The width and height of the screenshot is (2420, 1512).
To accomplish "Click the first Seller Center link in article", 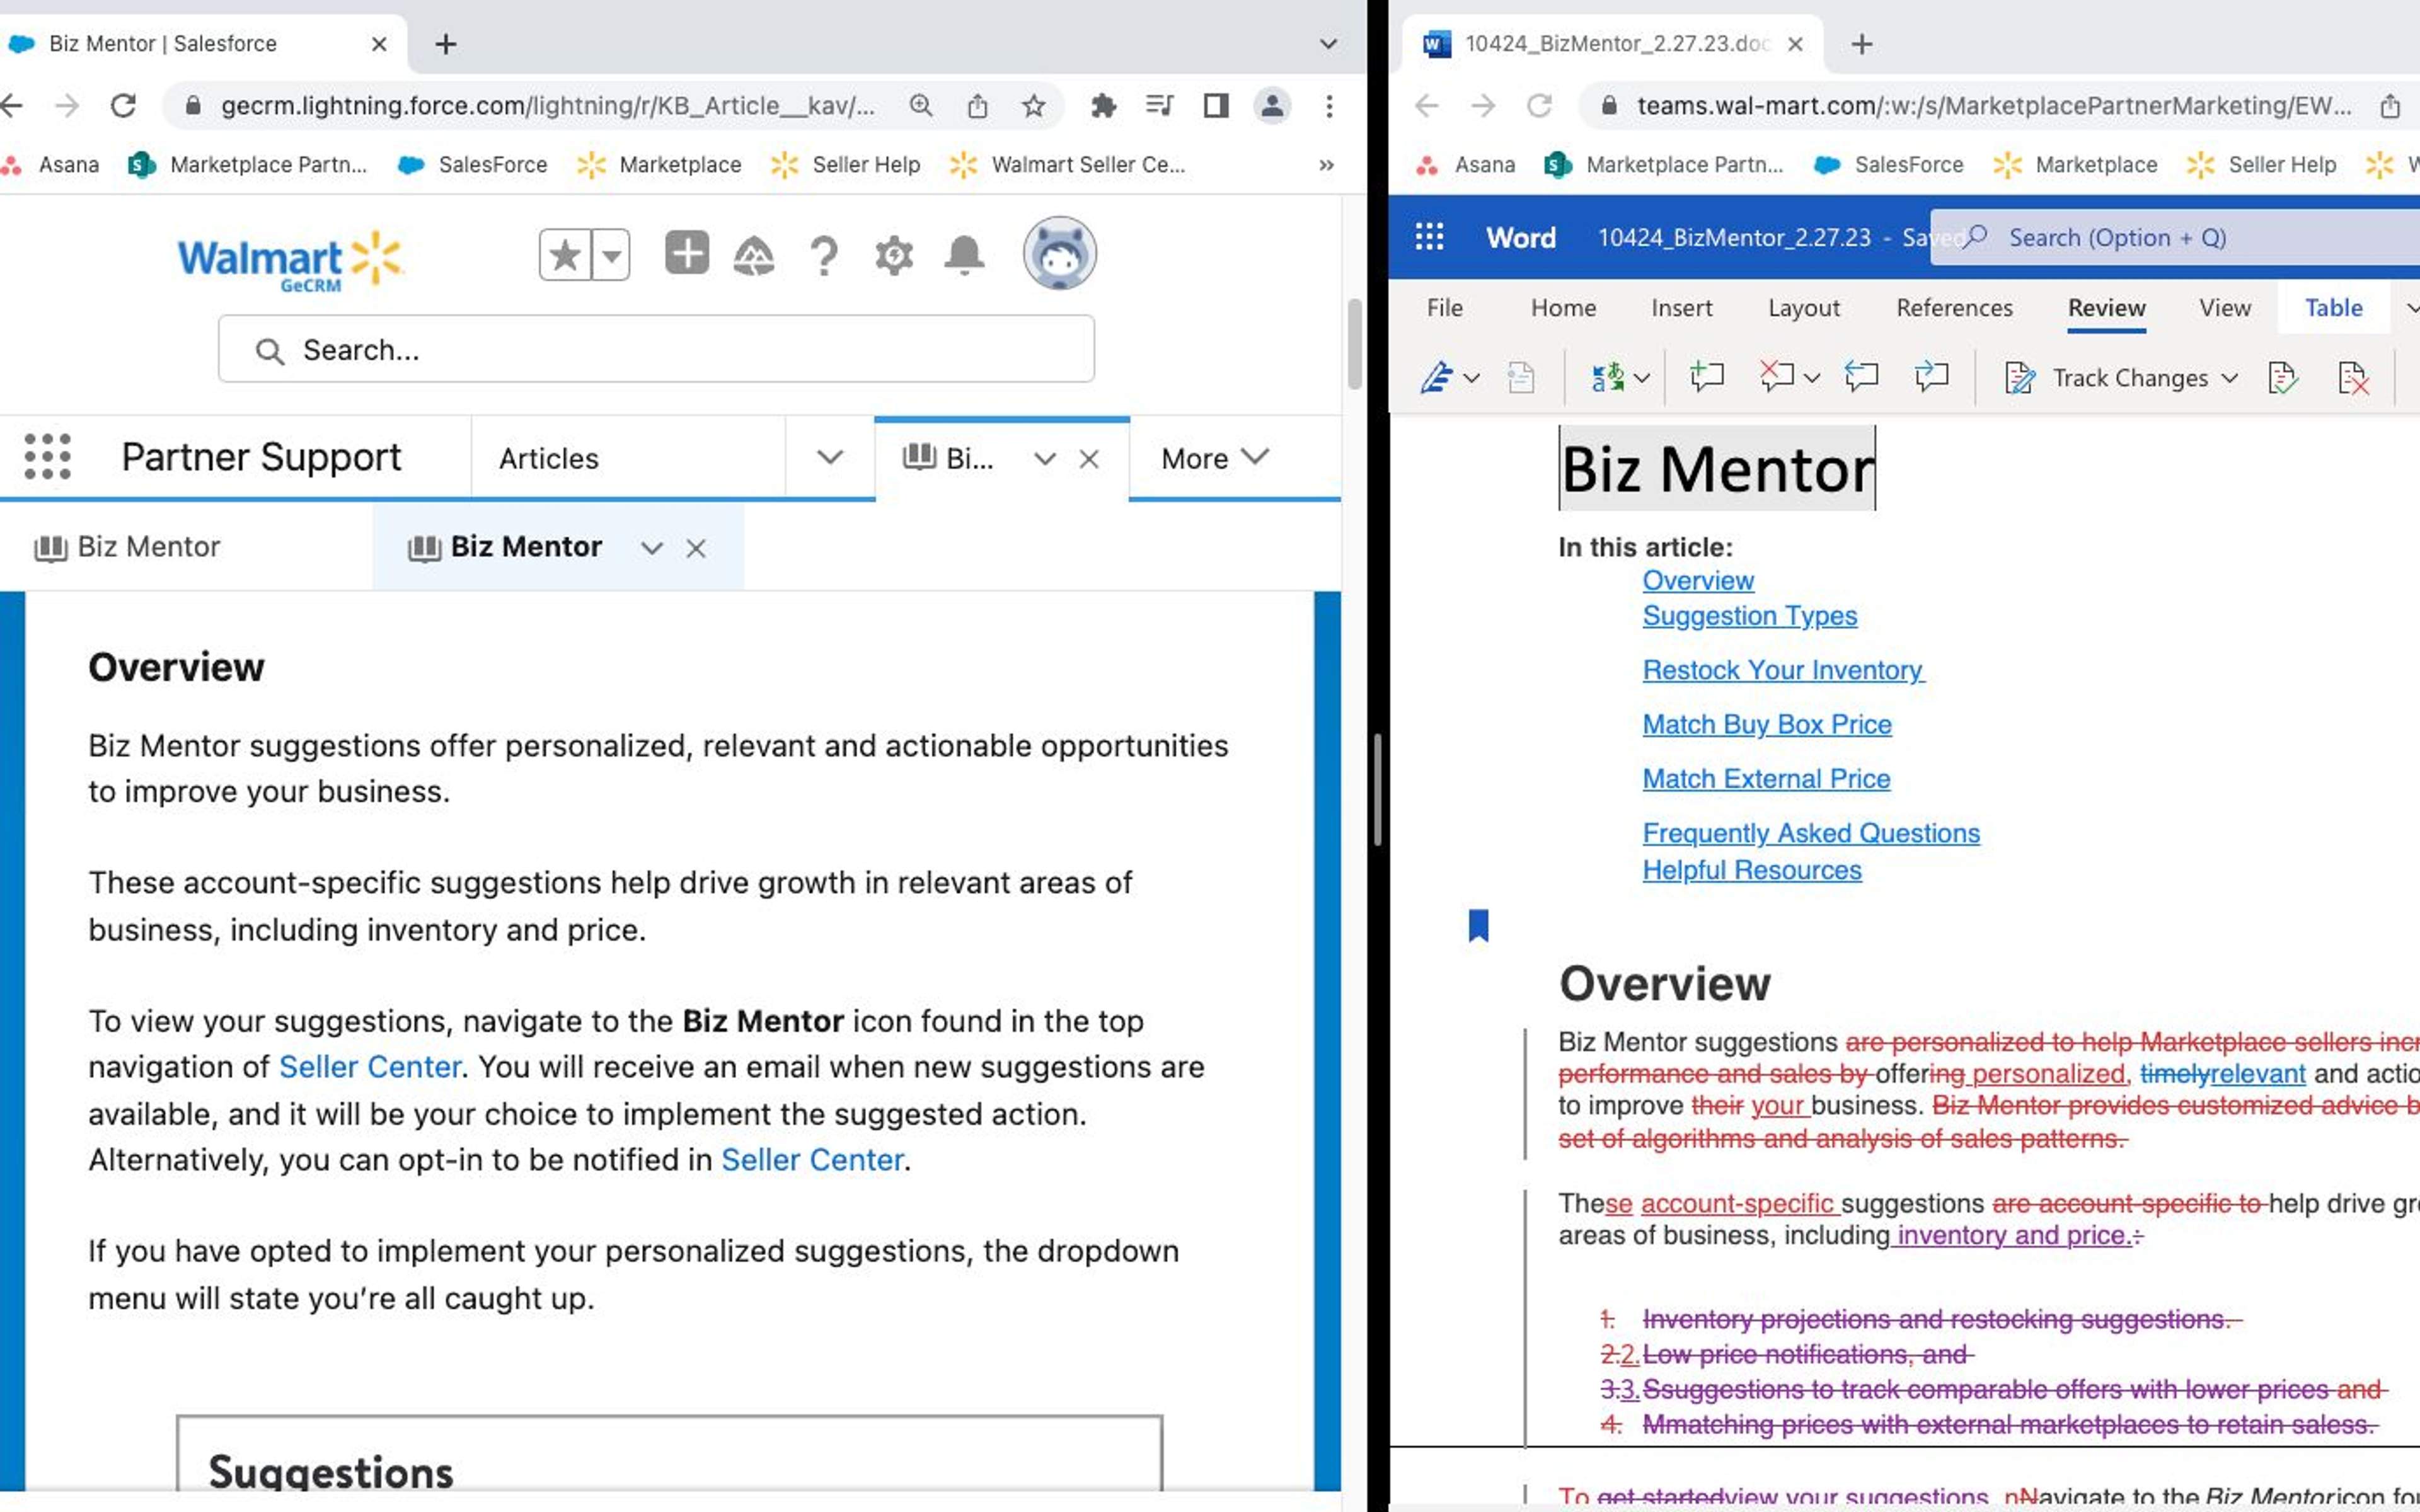I will point(370,1067).
